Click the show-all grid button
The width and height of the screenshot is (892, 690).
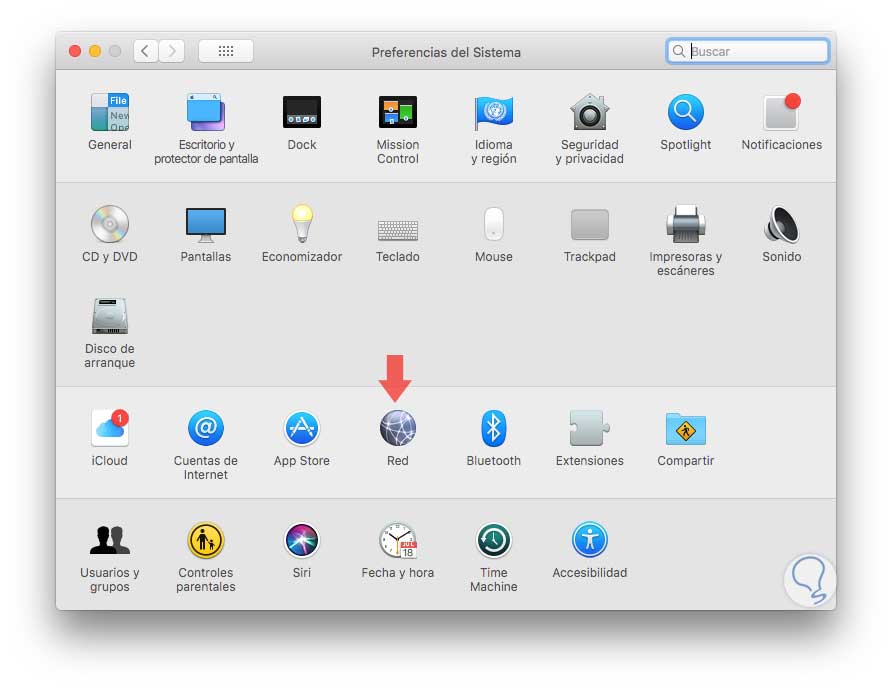(226, 51)
